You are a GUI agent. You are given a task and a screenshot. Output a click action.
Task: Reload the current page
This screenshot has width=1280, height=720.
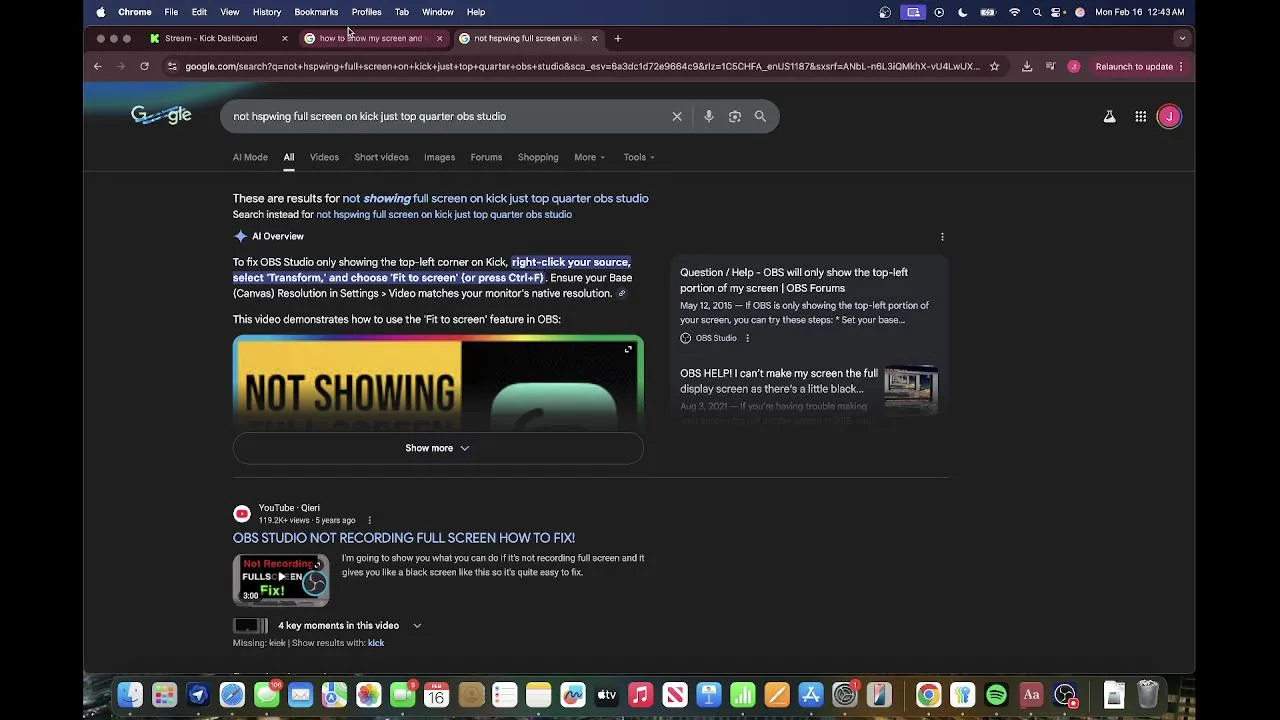tap(144, 66)
